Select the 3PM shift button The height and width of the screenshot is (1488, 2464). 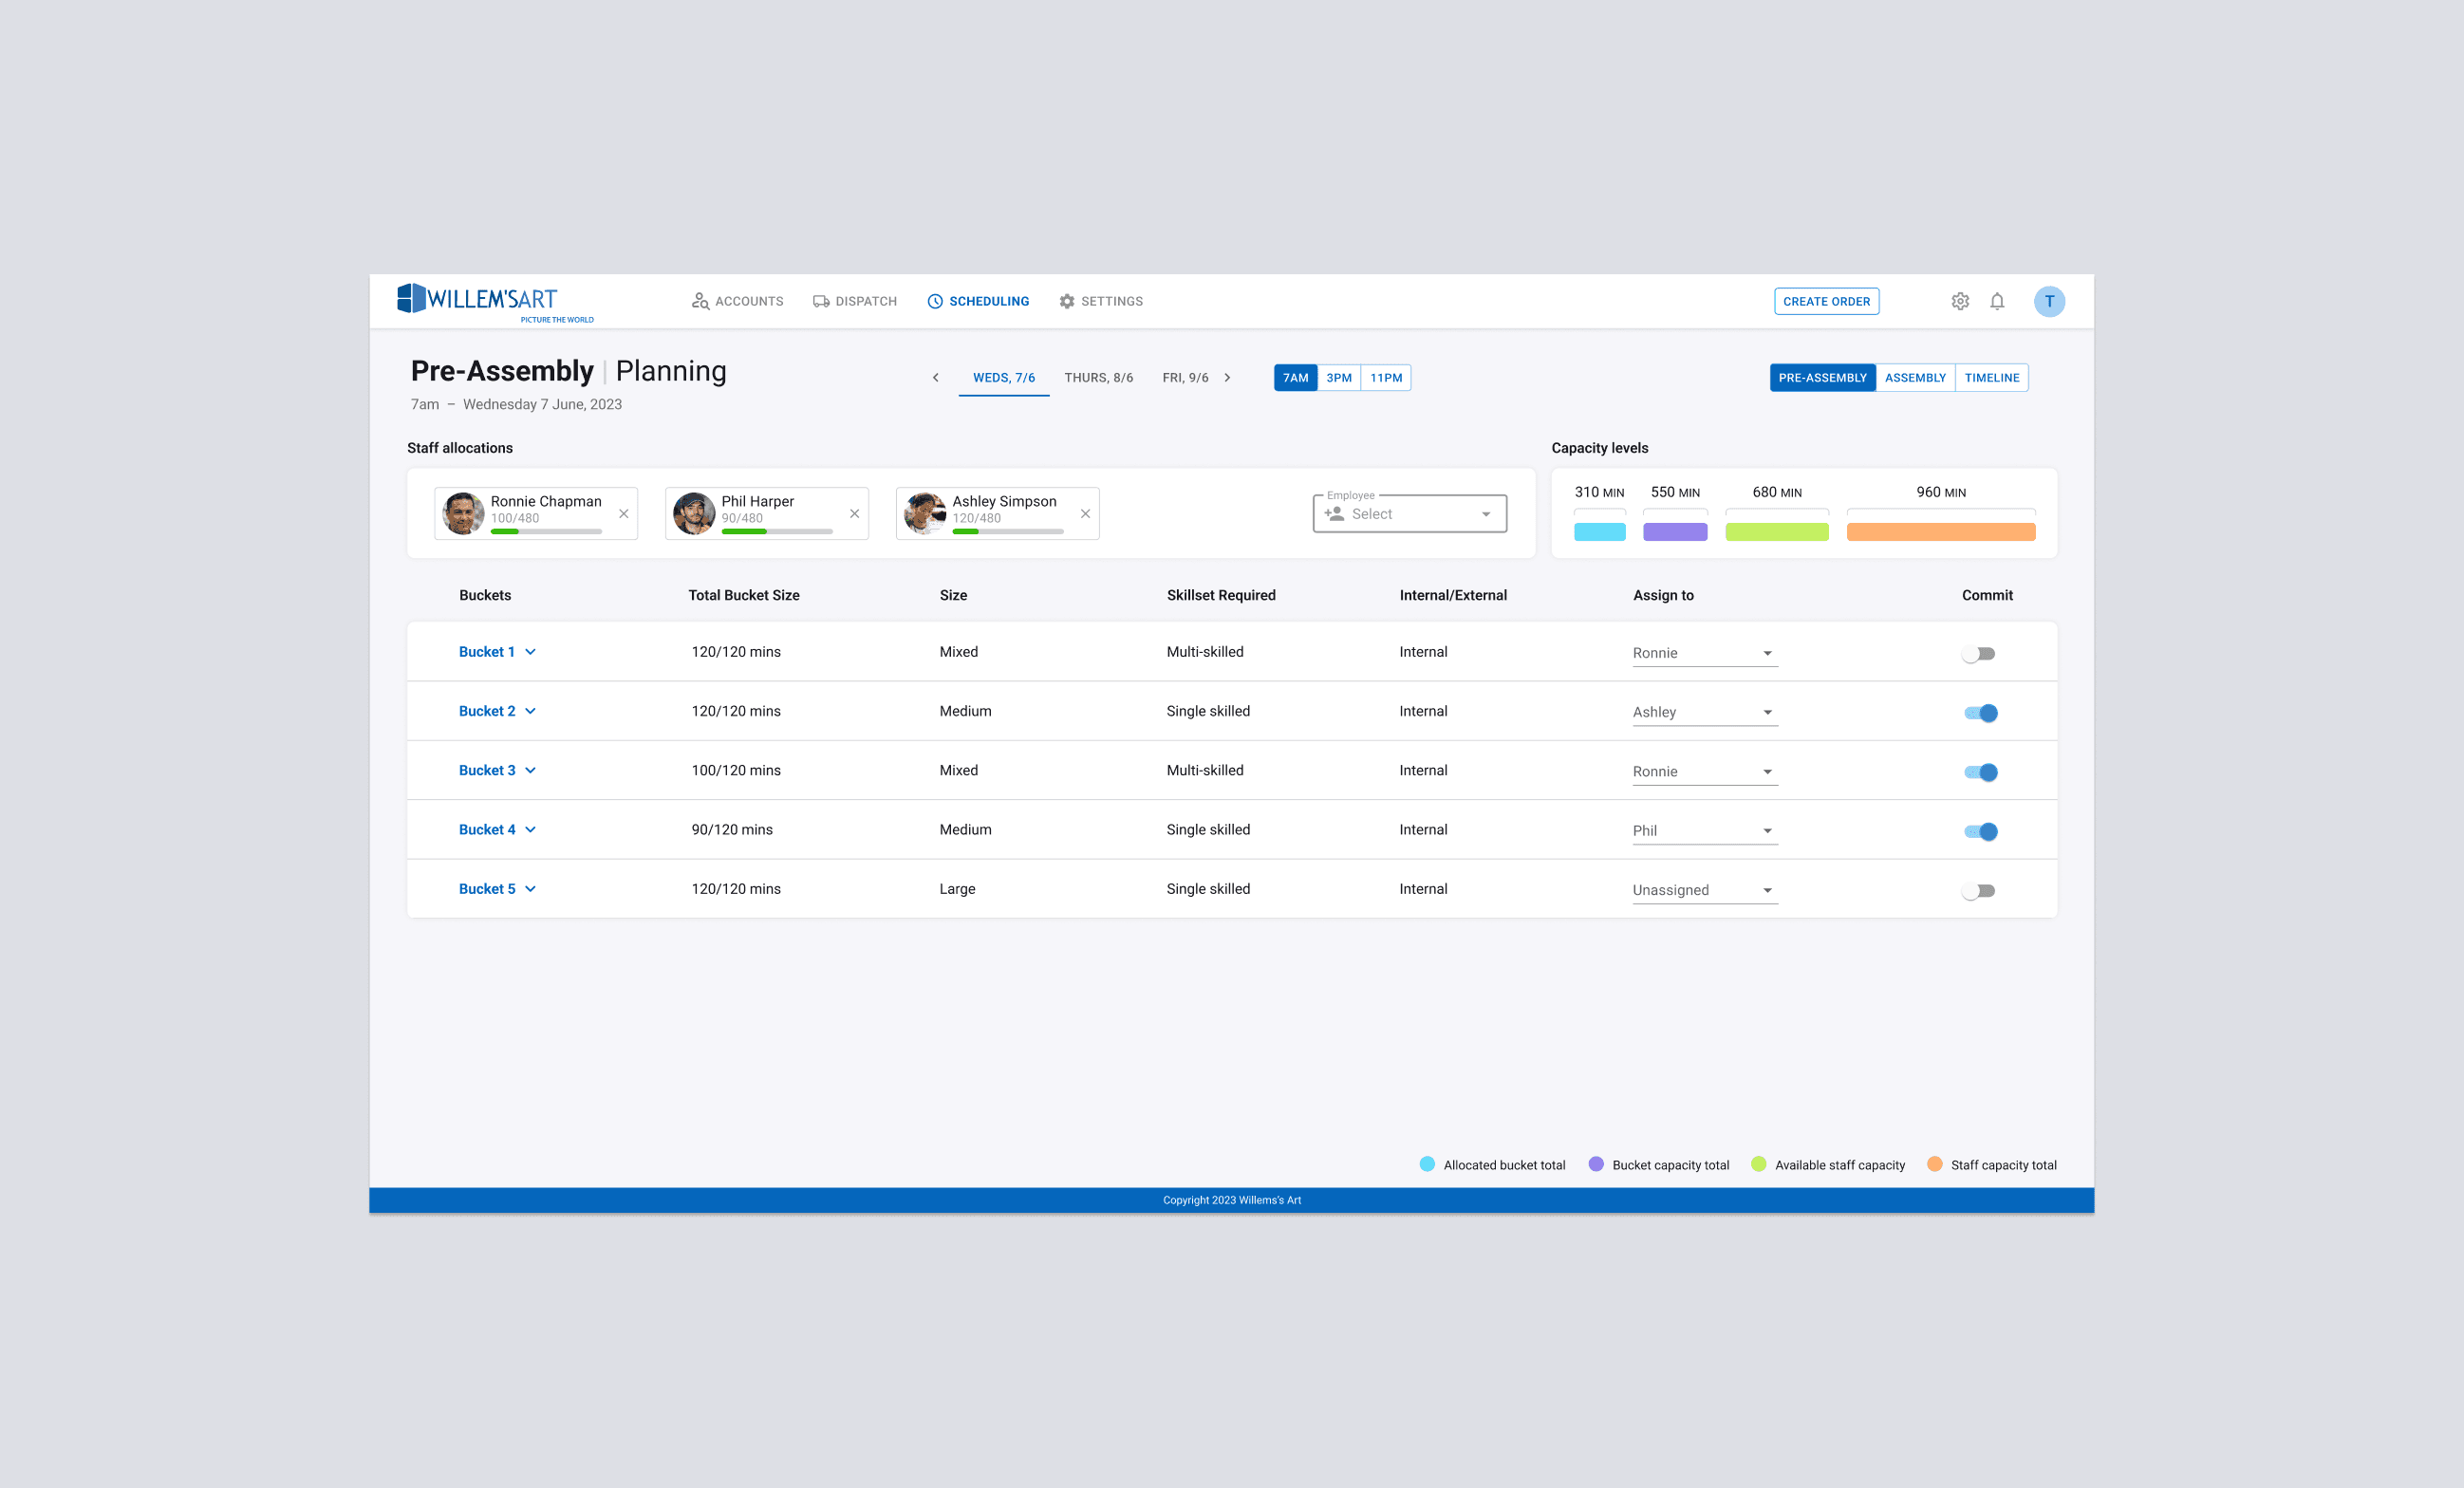[1339, 378]
